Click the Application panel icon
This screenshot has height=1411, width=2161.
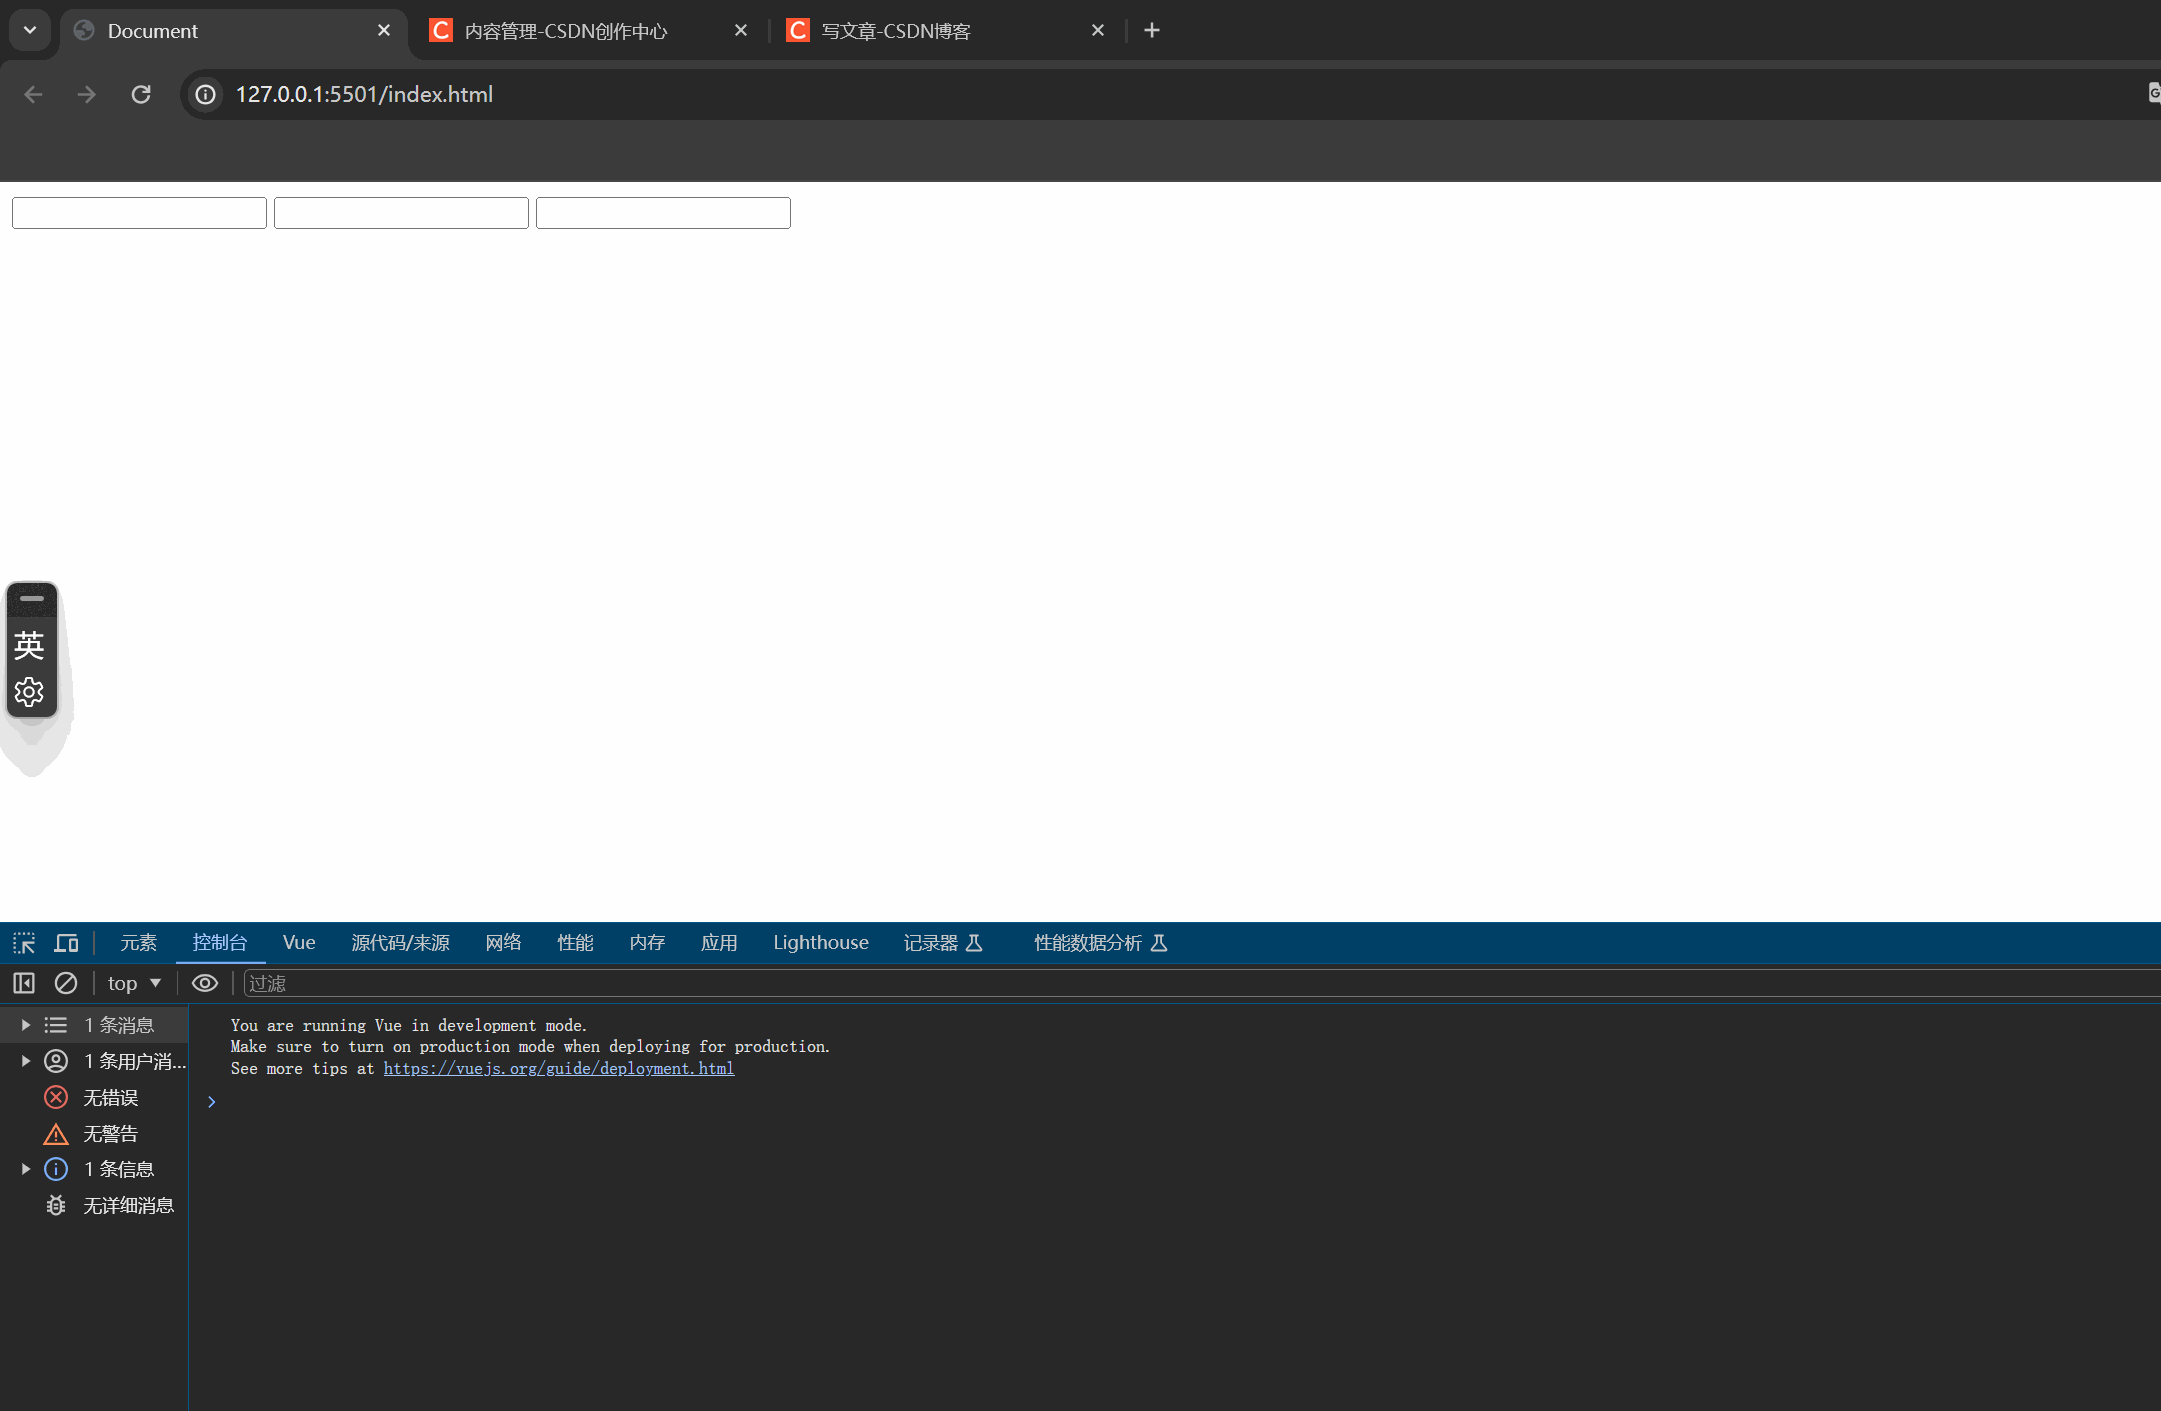tap(720, 943)
